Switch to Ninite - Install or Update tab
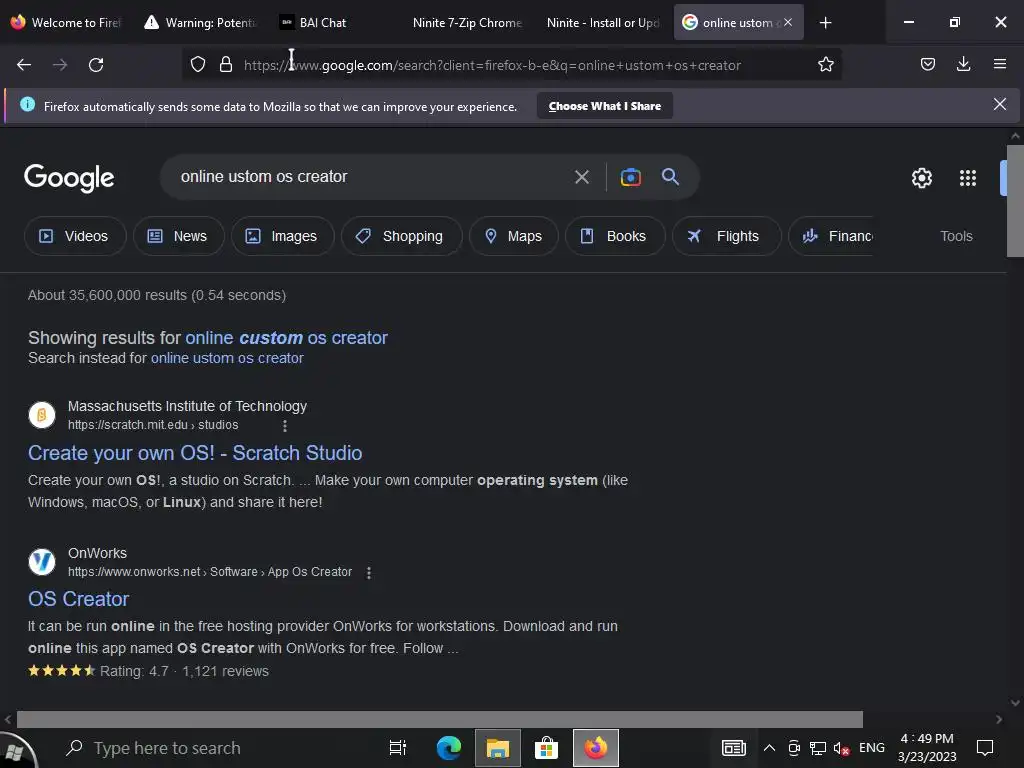The height and width of the screenshot is (768, 1024). [x=603, y=23]
